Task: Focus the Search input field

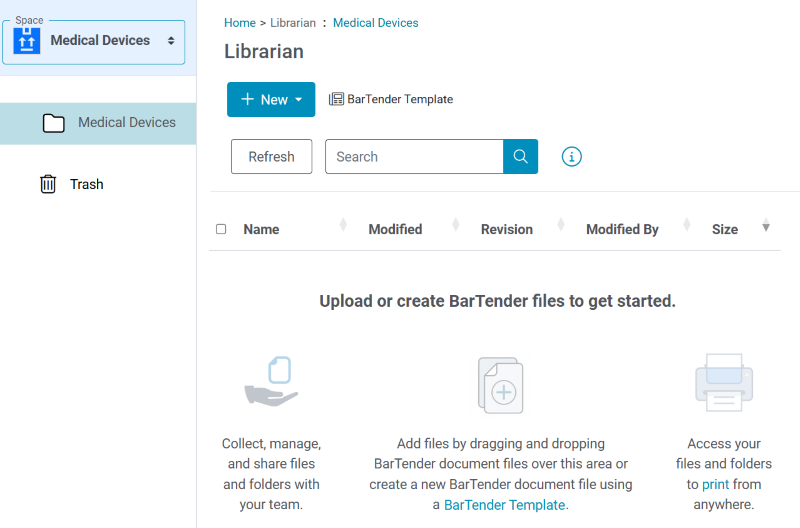Action: (x=414, y=157)
